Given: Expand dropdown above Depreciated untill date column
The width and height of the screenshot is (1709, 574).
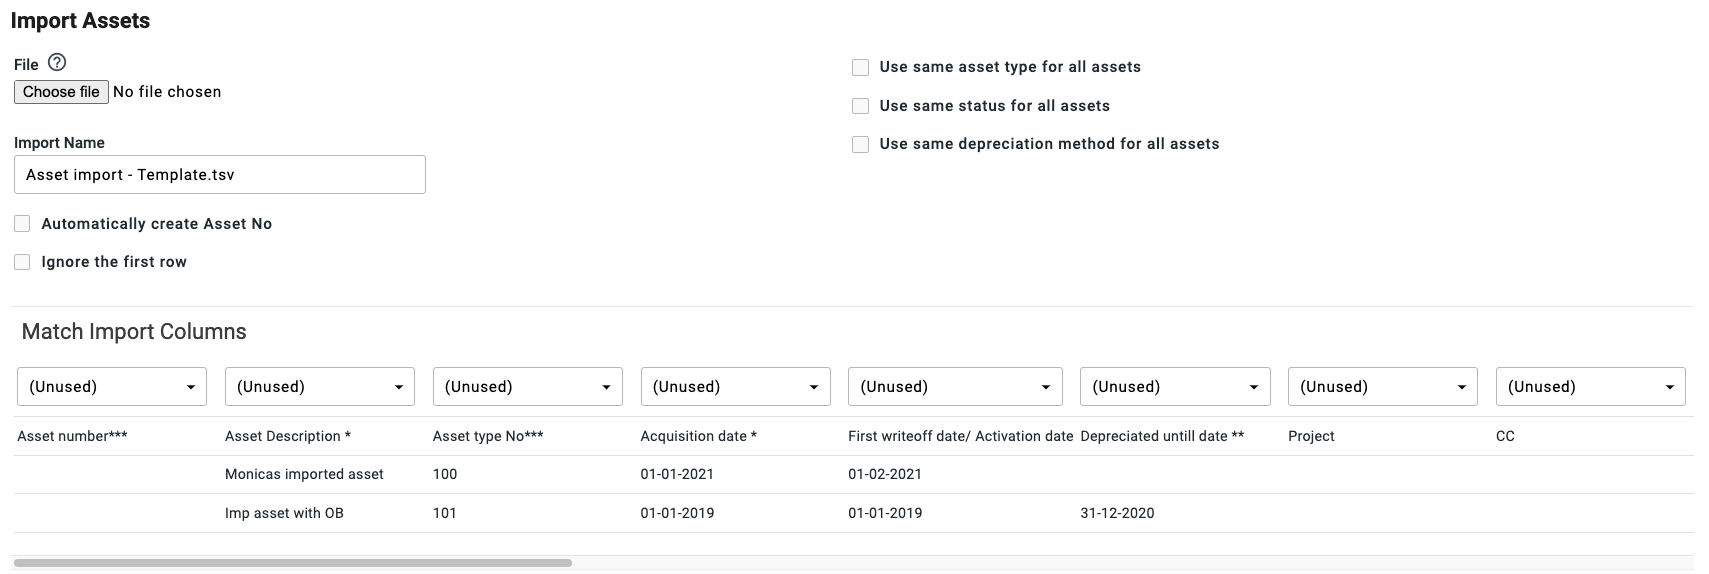Looking at the screenshot, I should pos(1175,387).
